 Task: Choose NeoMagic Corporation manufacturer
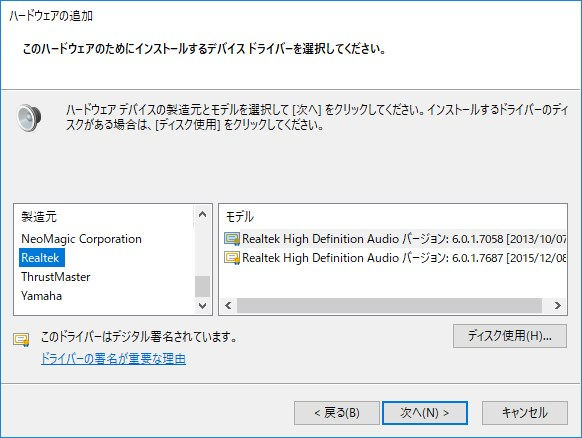pos(81,239)
